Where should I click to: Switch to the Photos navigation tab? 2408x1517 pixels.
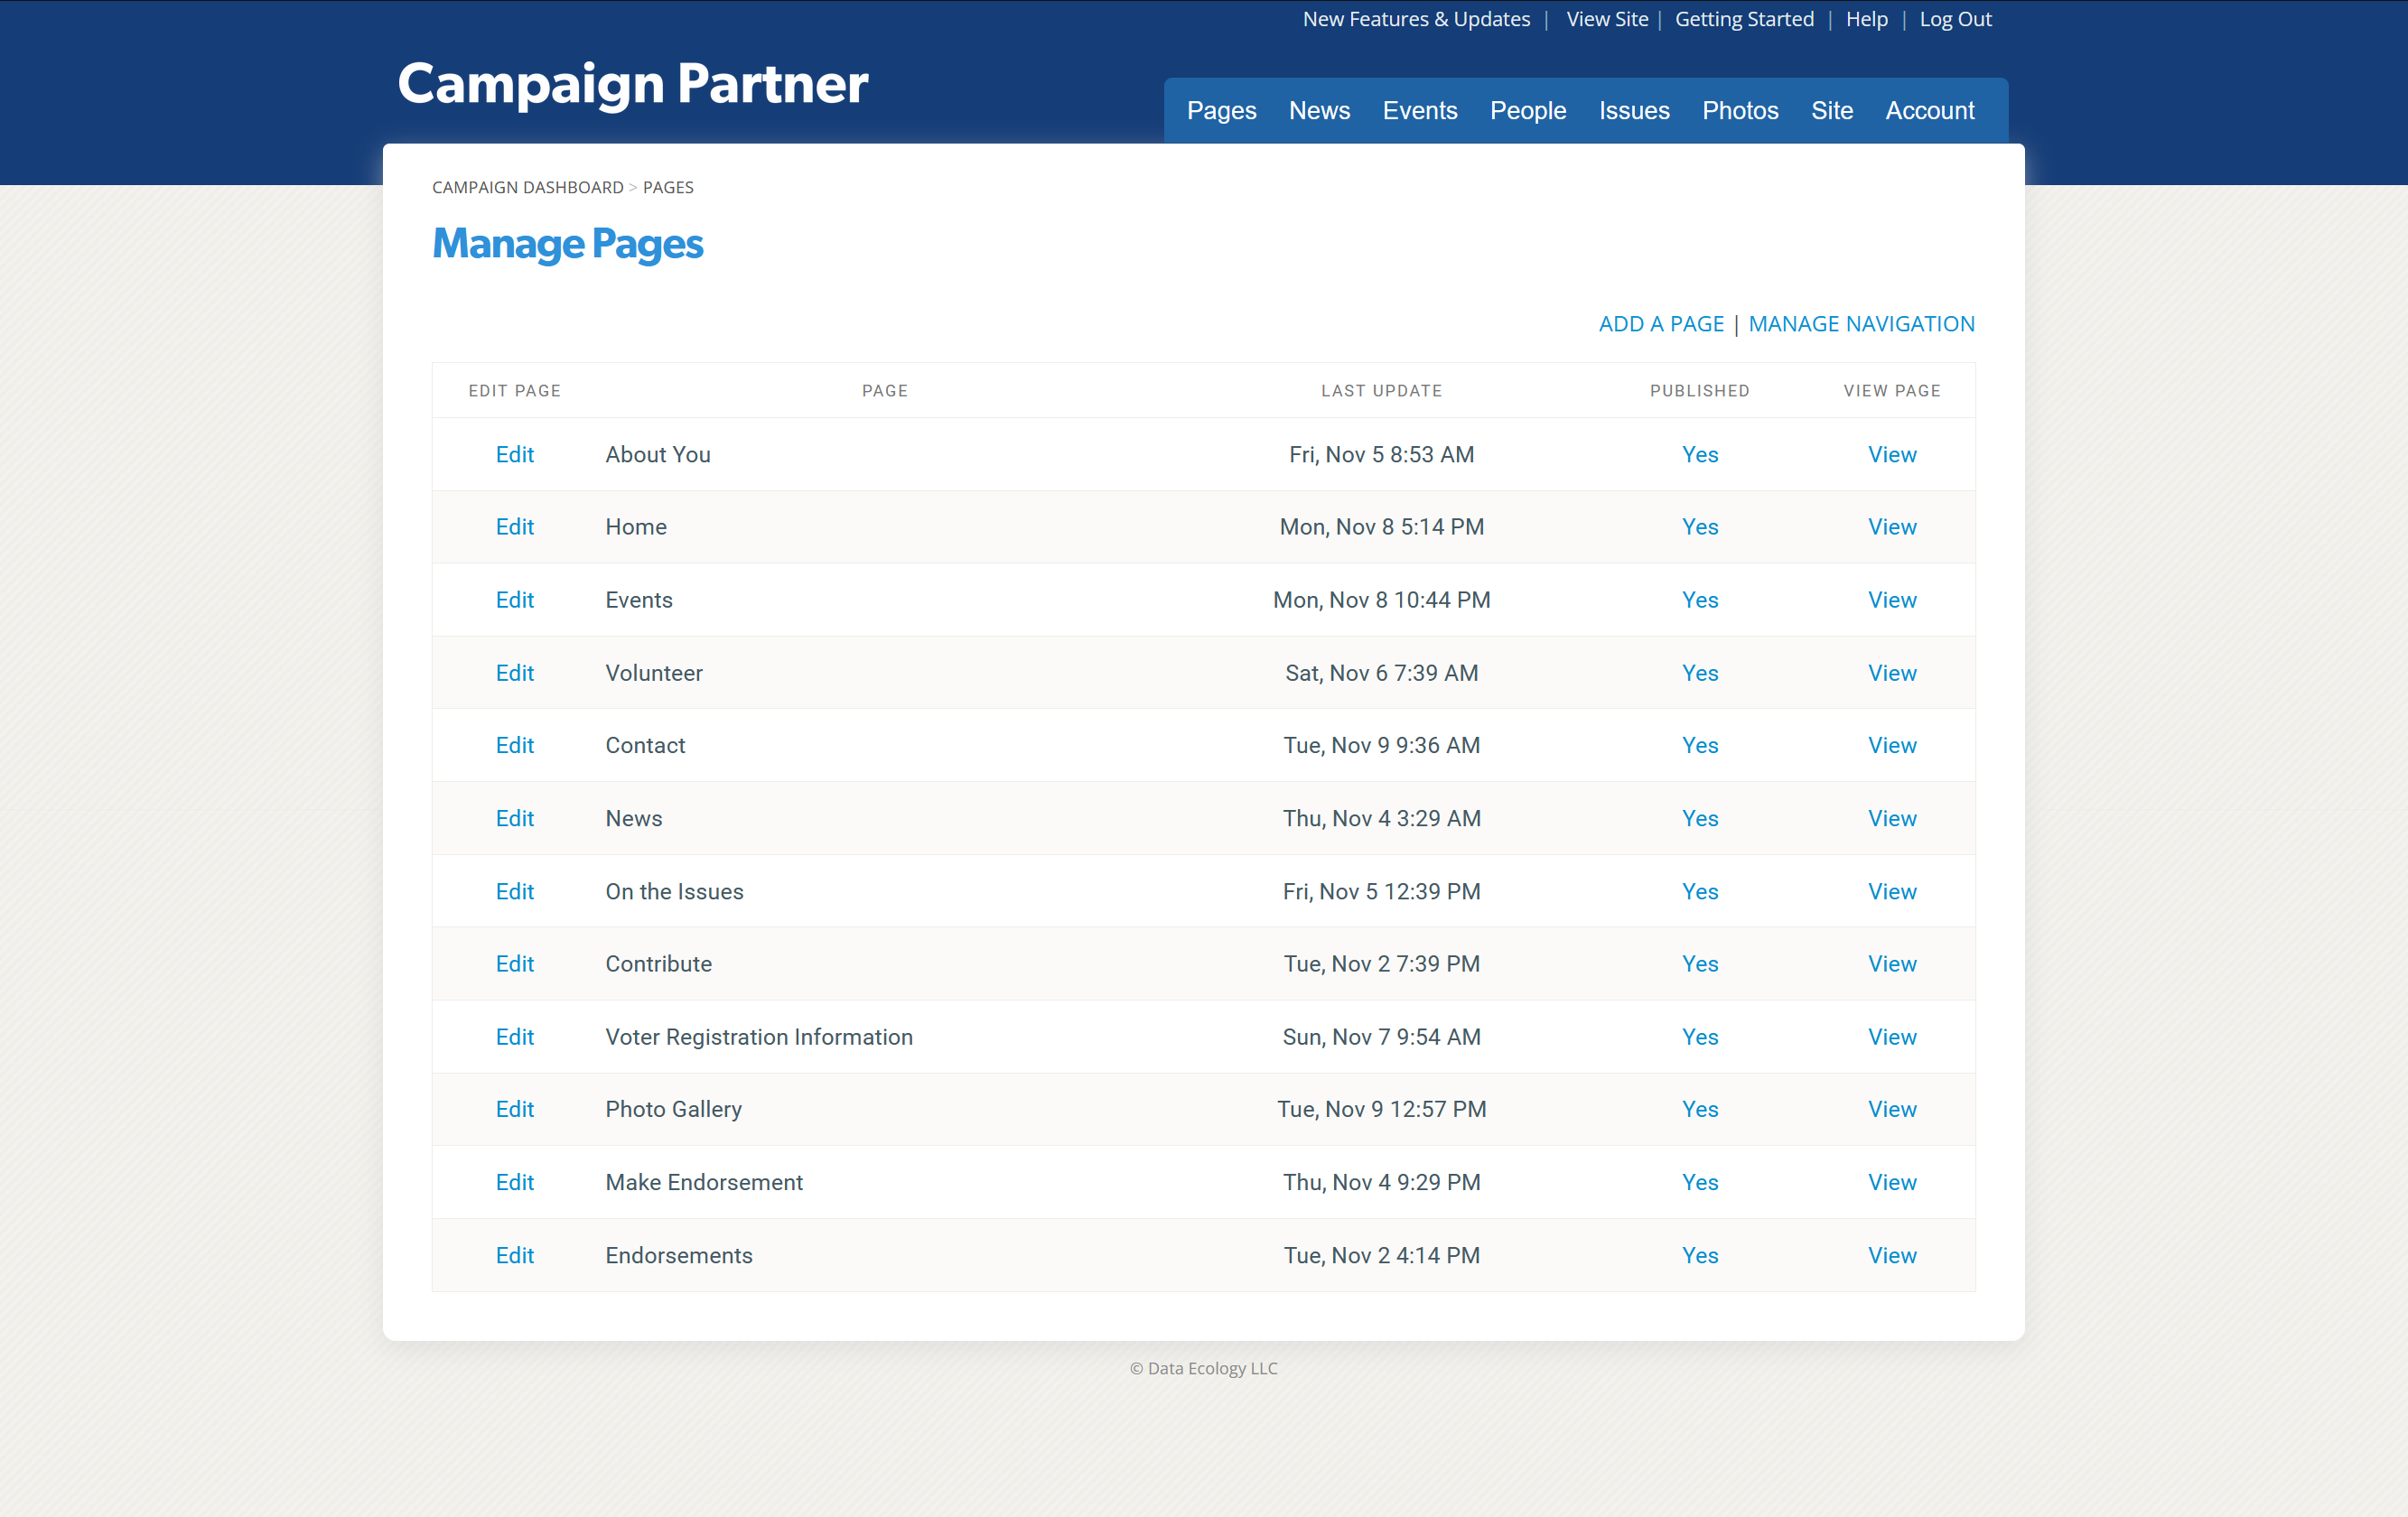pos(1740,111)
